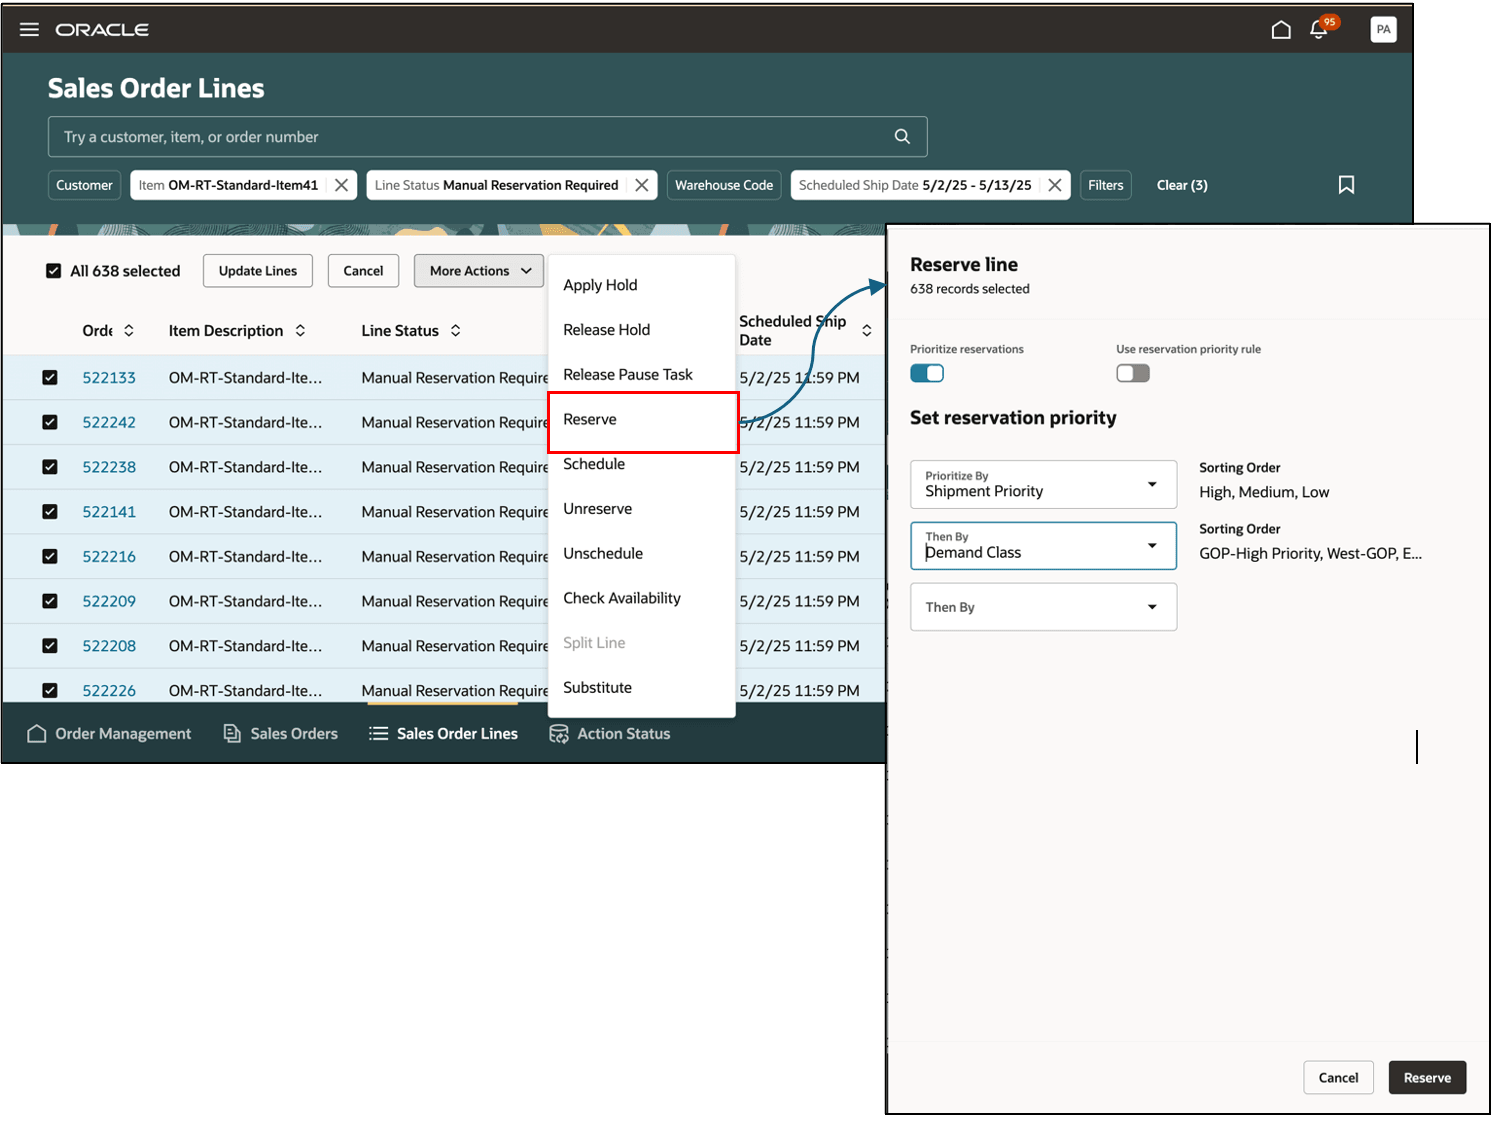
Task: Open the Warehouse Code filter chip
Action: pos(724,185)
